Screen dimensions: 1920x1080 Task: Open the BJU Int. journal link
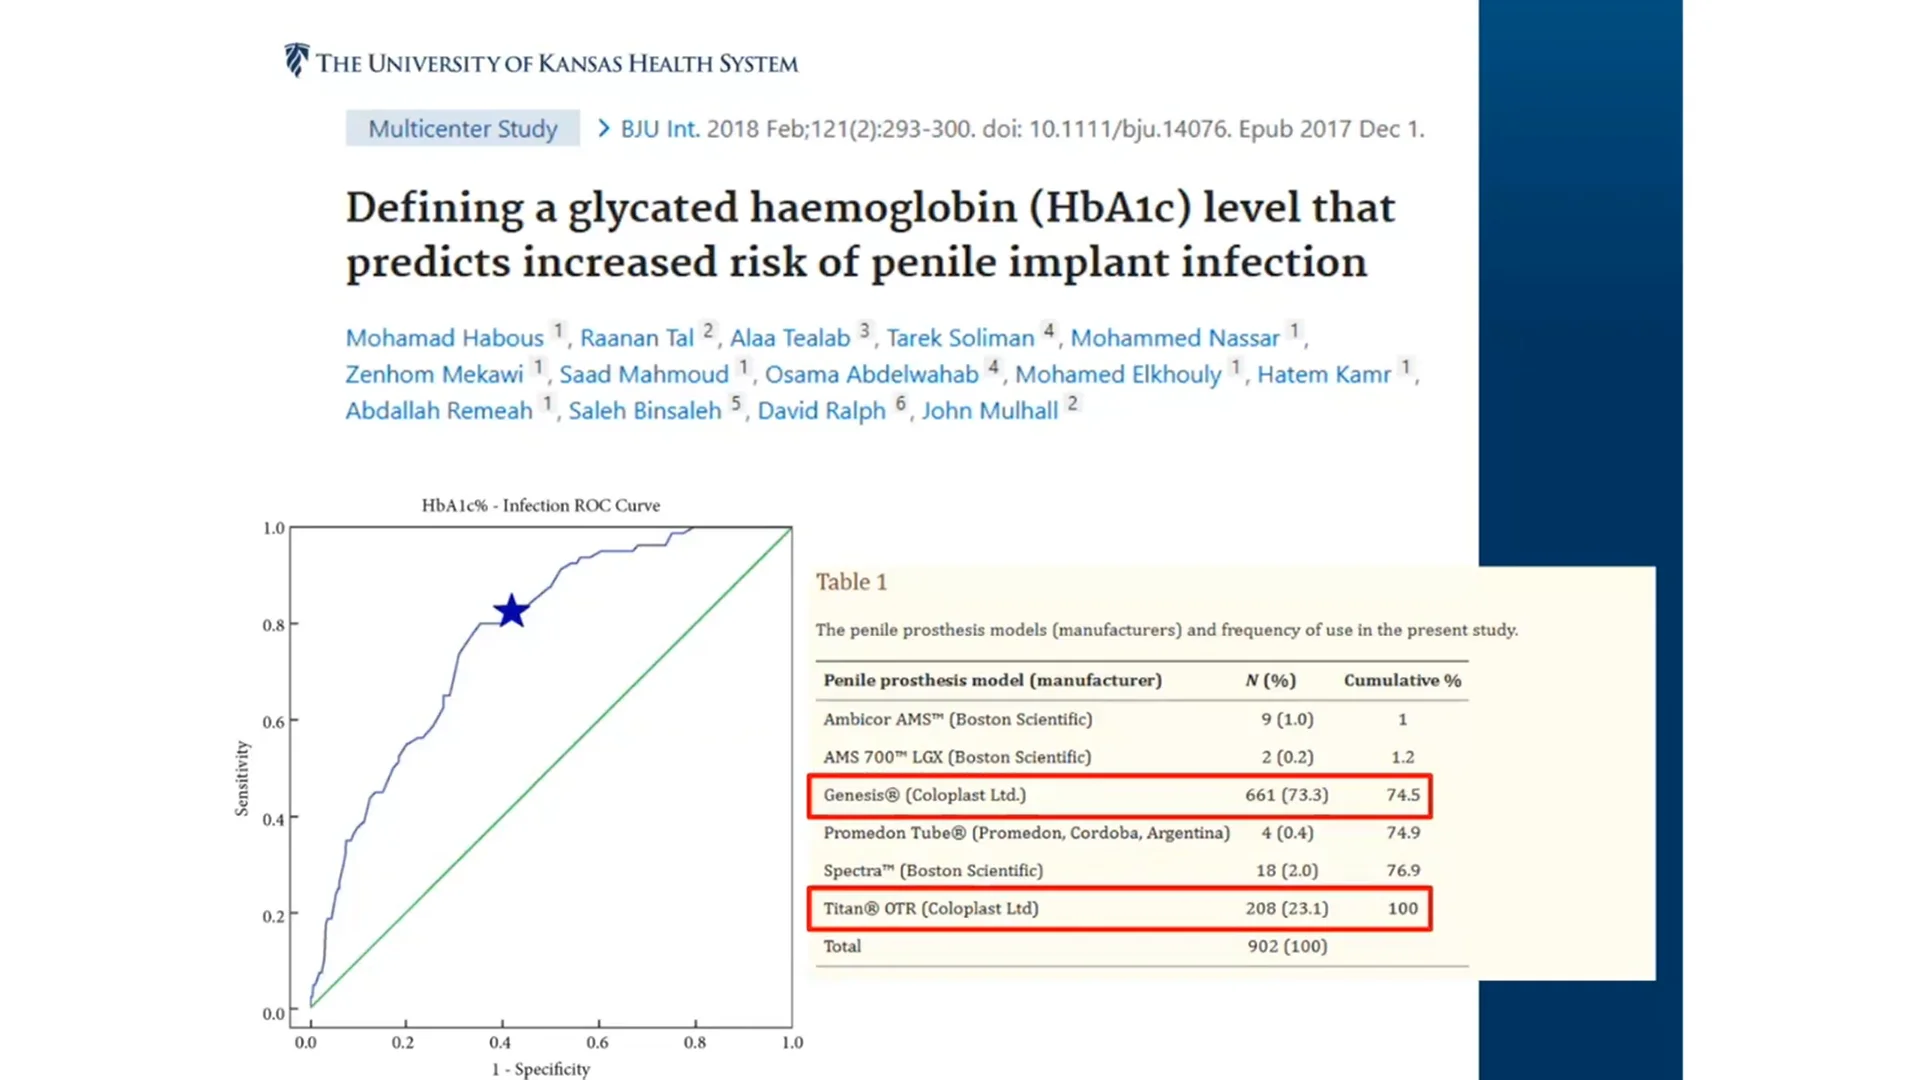pyautogui.click(x=659, y=129)
